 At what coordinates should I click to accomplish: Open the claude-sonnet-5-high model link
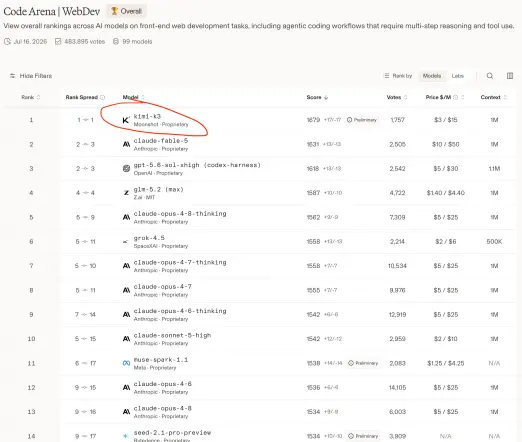click(x=172, y=335)
